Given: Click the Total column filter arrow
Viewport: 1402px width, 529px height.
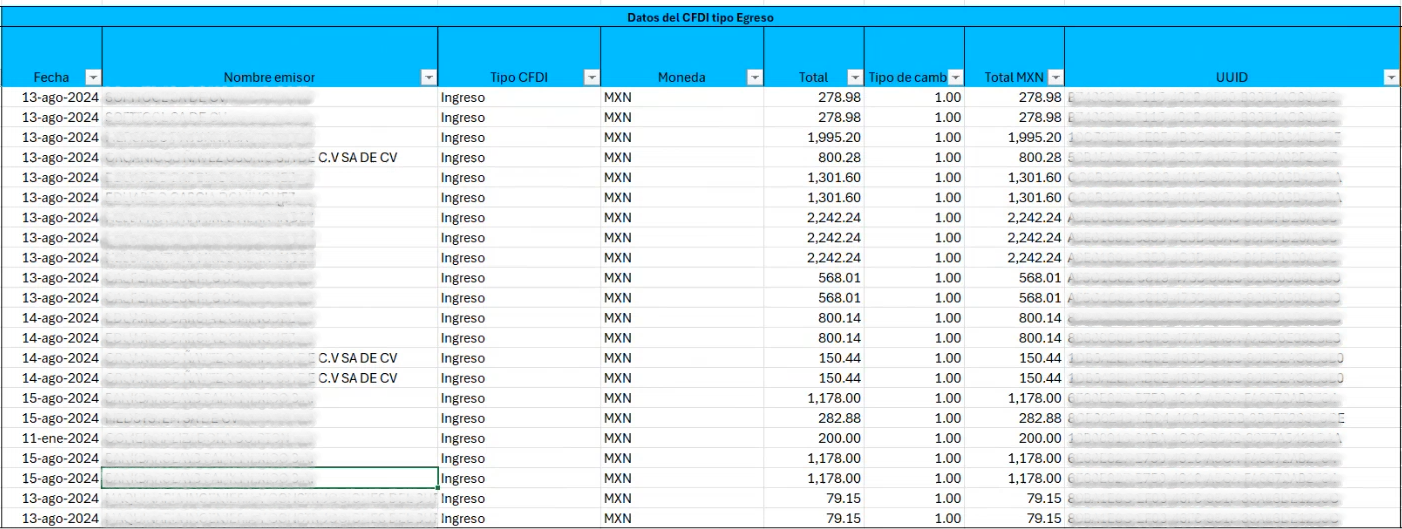Looking at the screenshot, I should click(x=854, y=77).
